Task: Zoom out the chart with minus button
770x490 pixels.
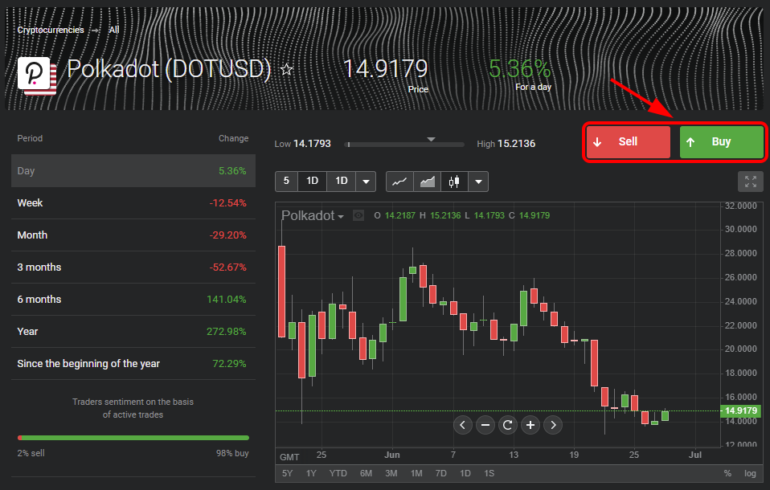Action: tap(485, 425)
